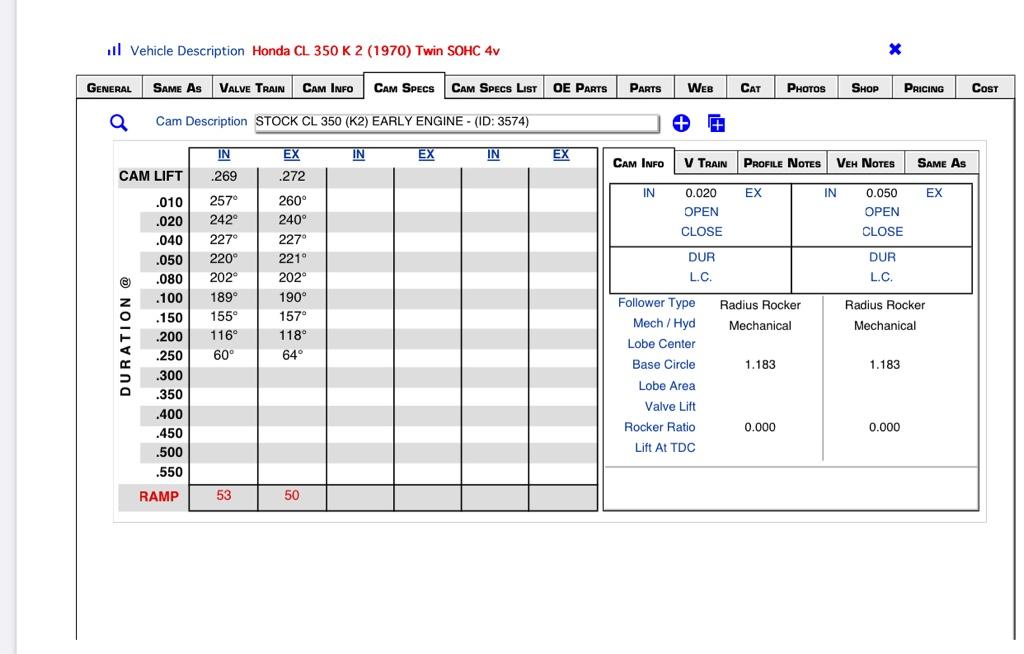Click the first IN column header link

[x=224, y=154]
